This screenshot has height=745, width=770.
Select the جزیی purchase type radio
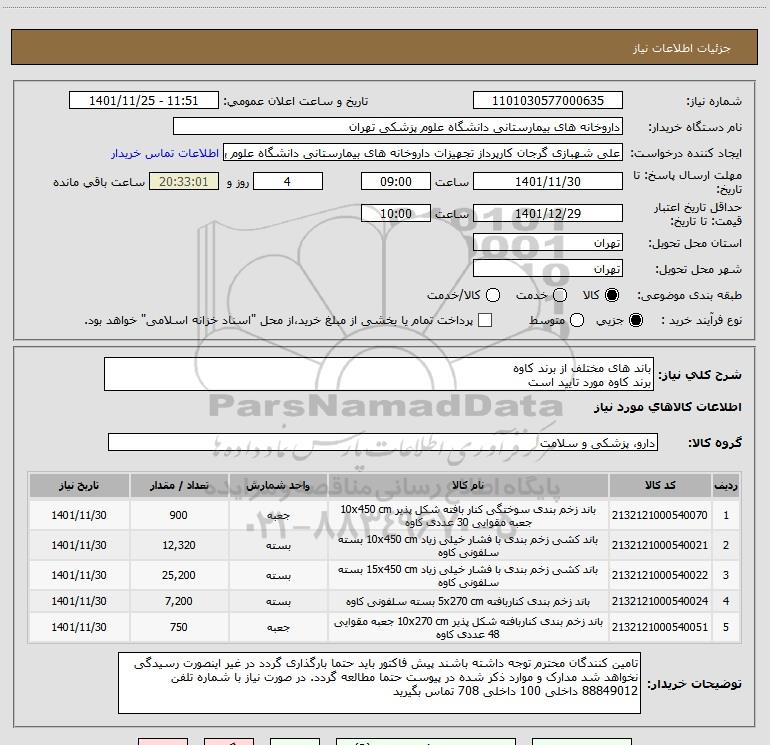(x=635, y=320)
